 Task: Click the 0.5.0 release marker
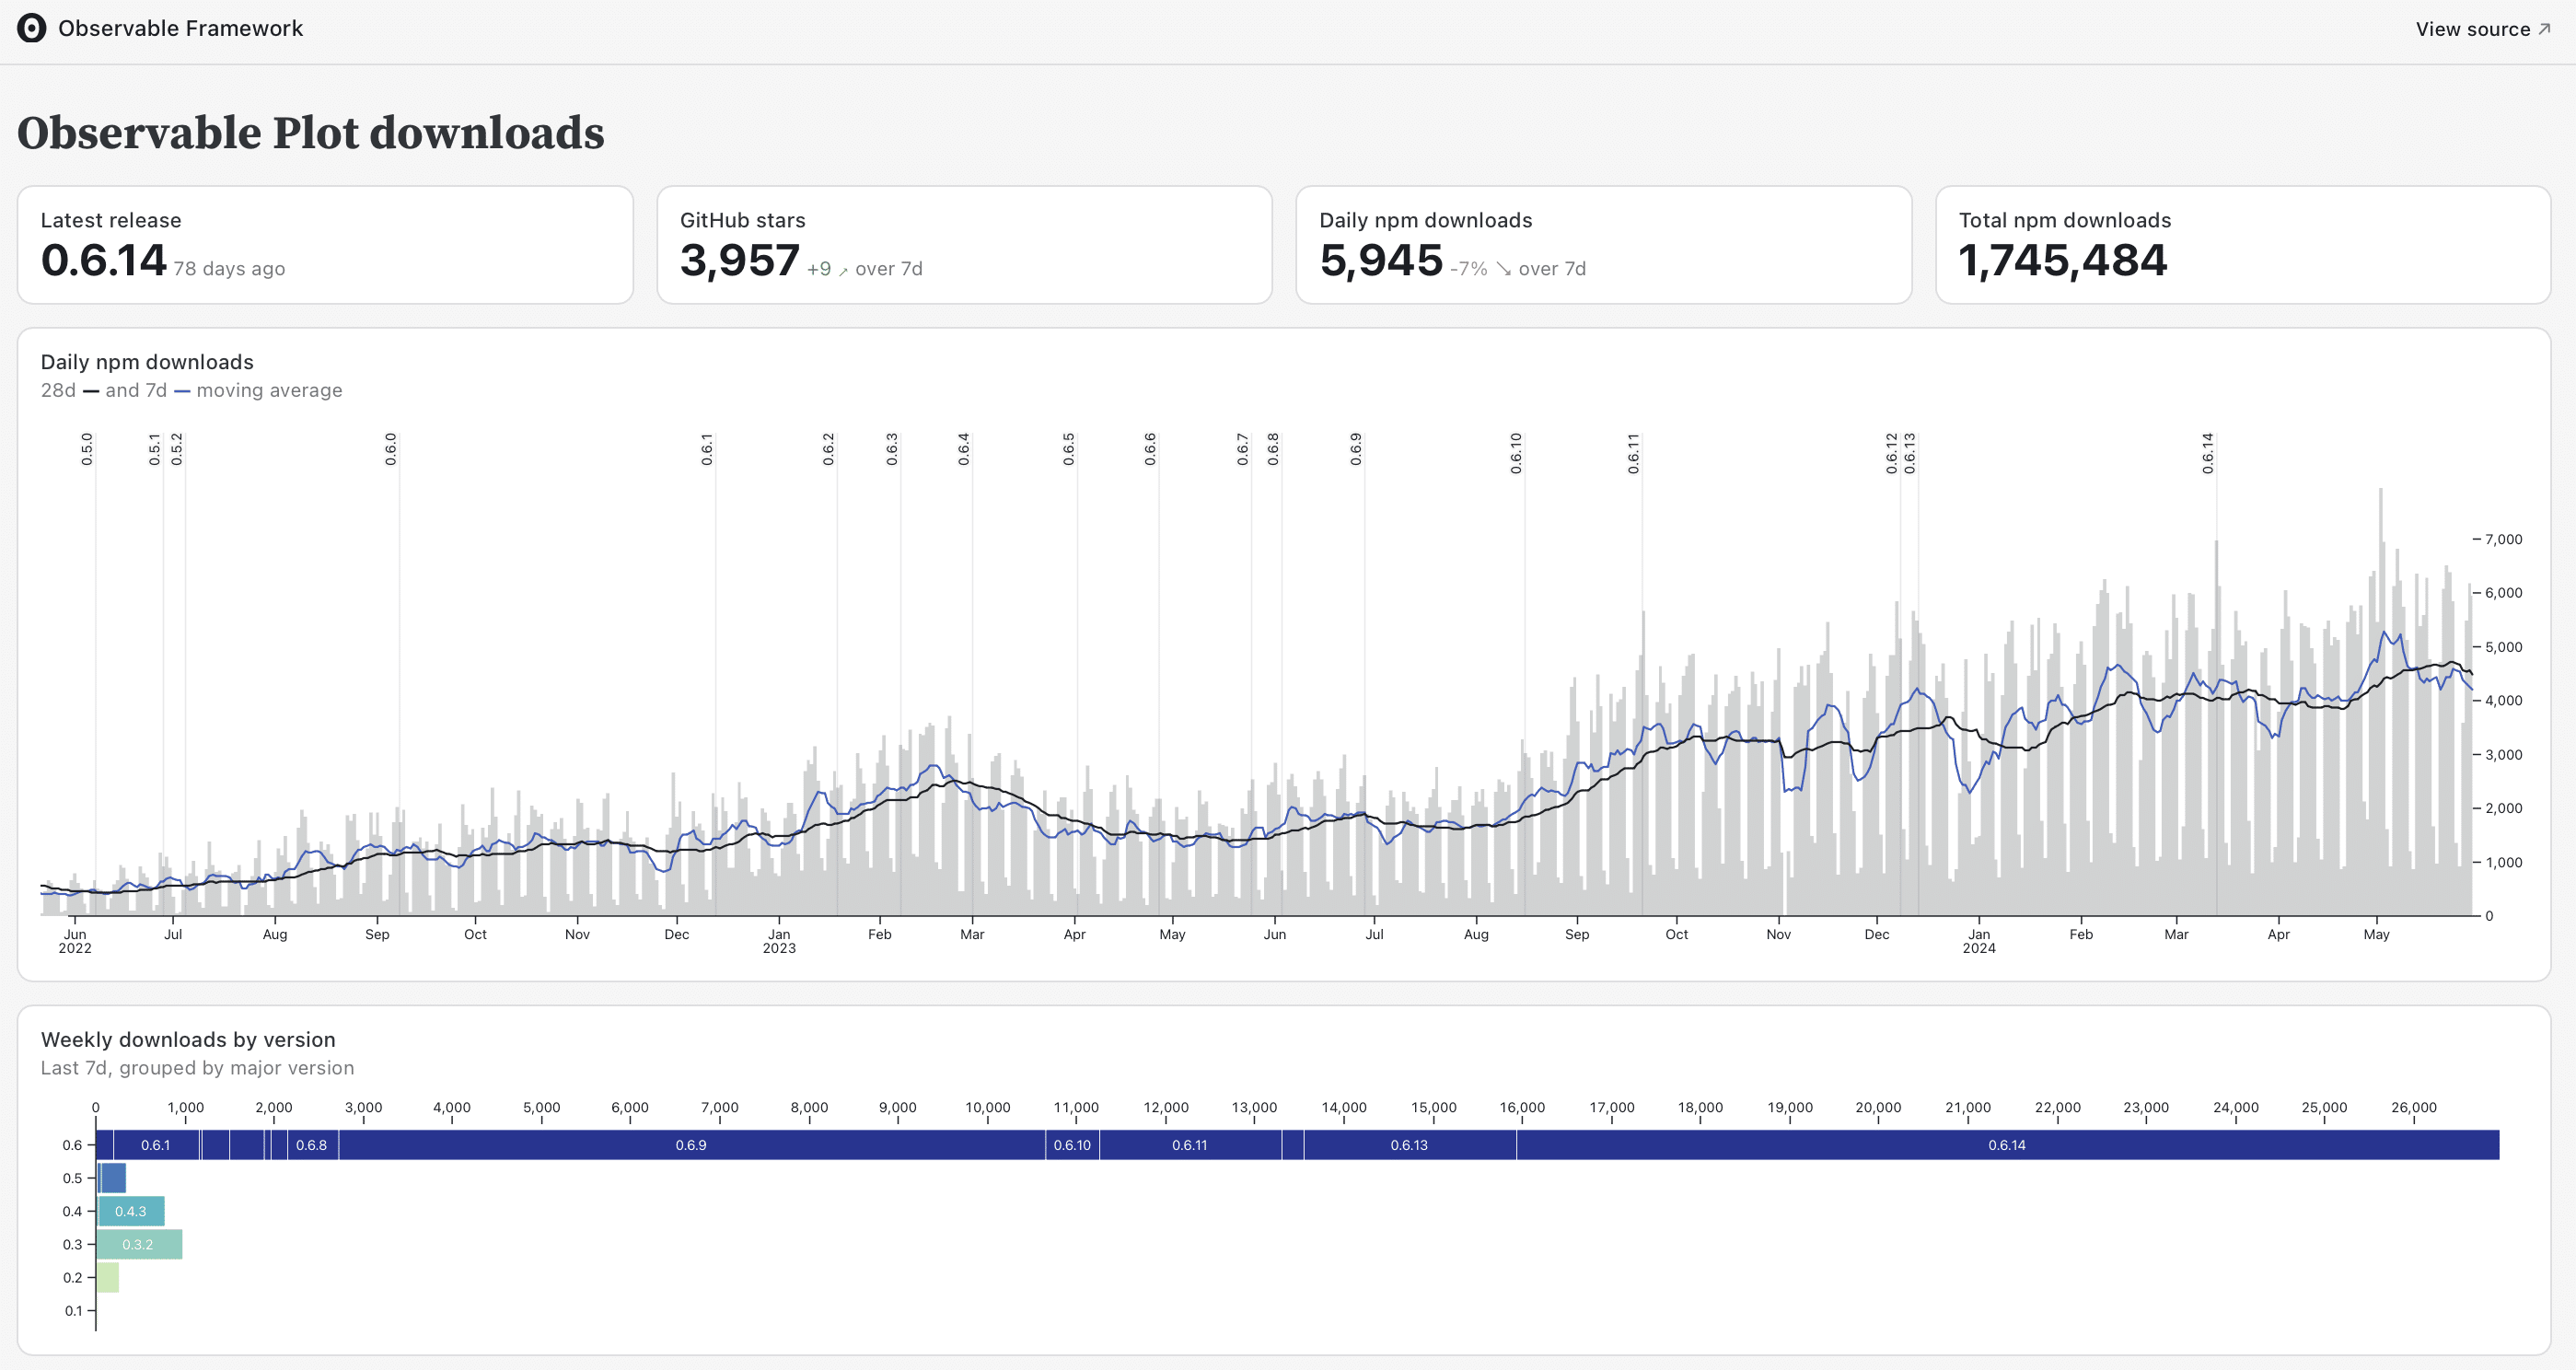(87, 449)
